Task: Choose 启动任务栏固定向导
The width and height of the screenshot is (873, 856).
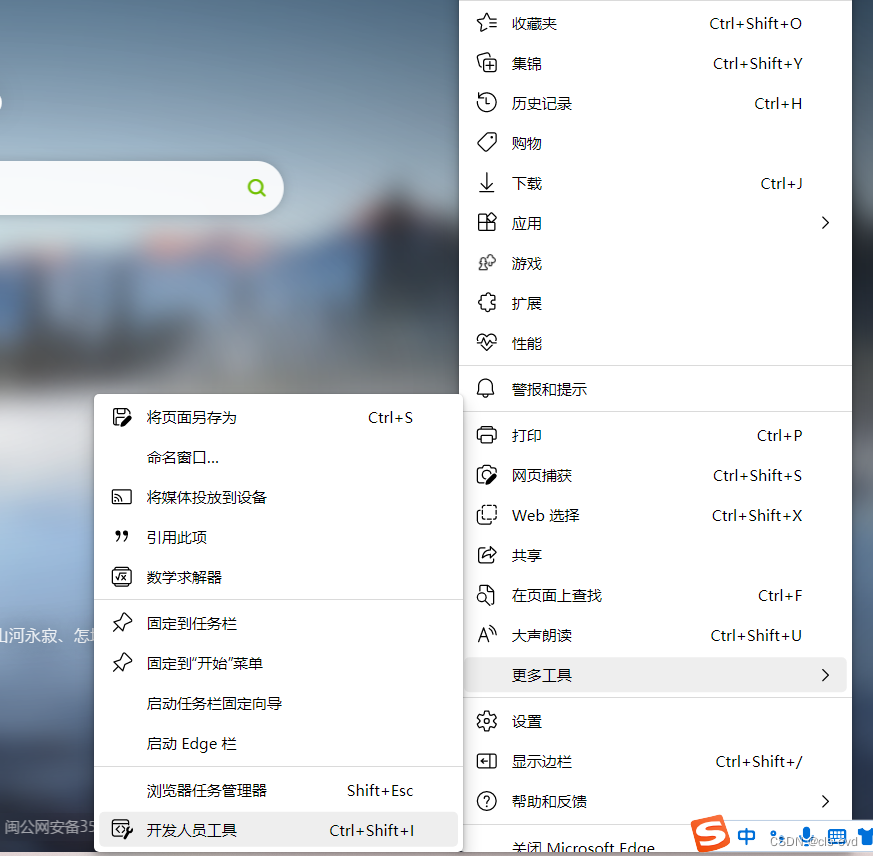Action: point(278,703)
